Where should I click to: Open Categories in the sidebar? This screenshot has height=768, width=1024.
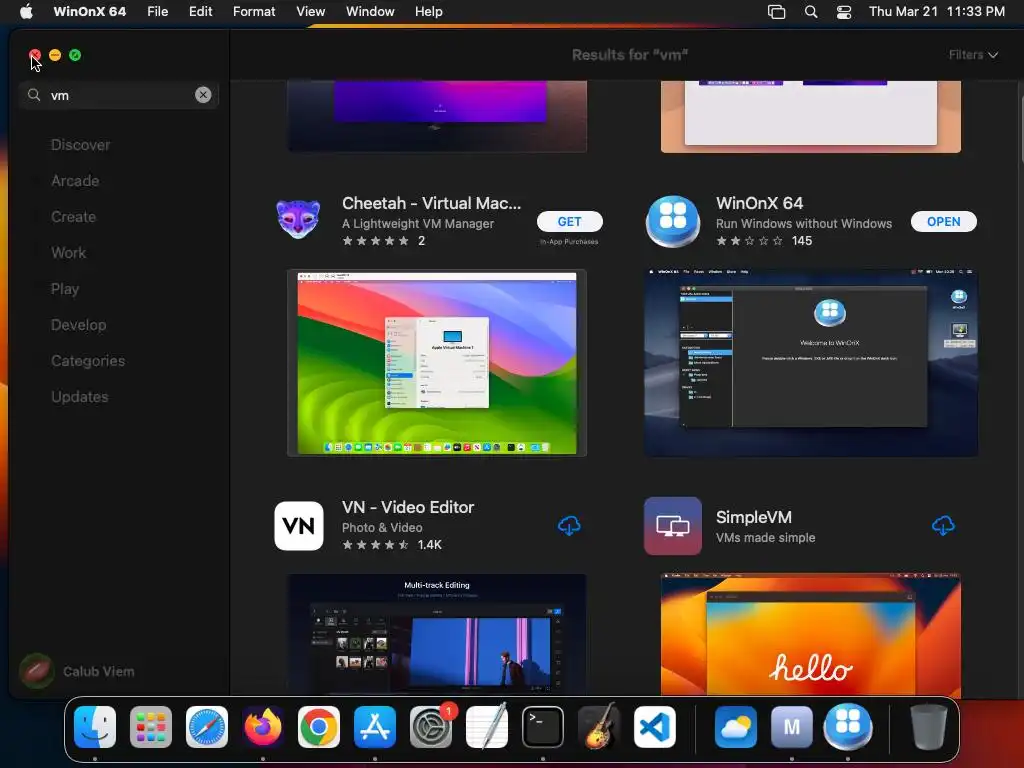coord(88,360)
